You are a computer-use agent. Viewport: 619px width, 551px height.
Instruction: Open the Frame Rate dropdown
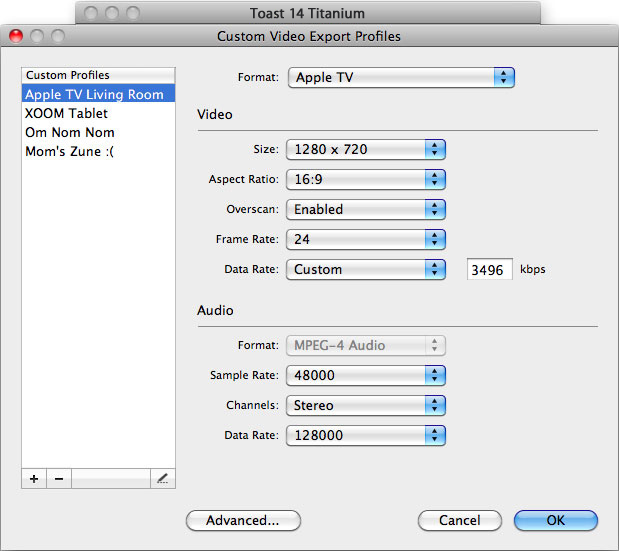pos(365,239)
